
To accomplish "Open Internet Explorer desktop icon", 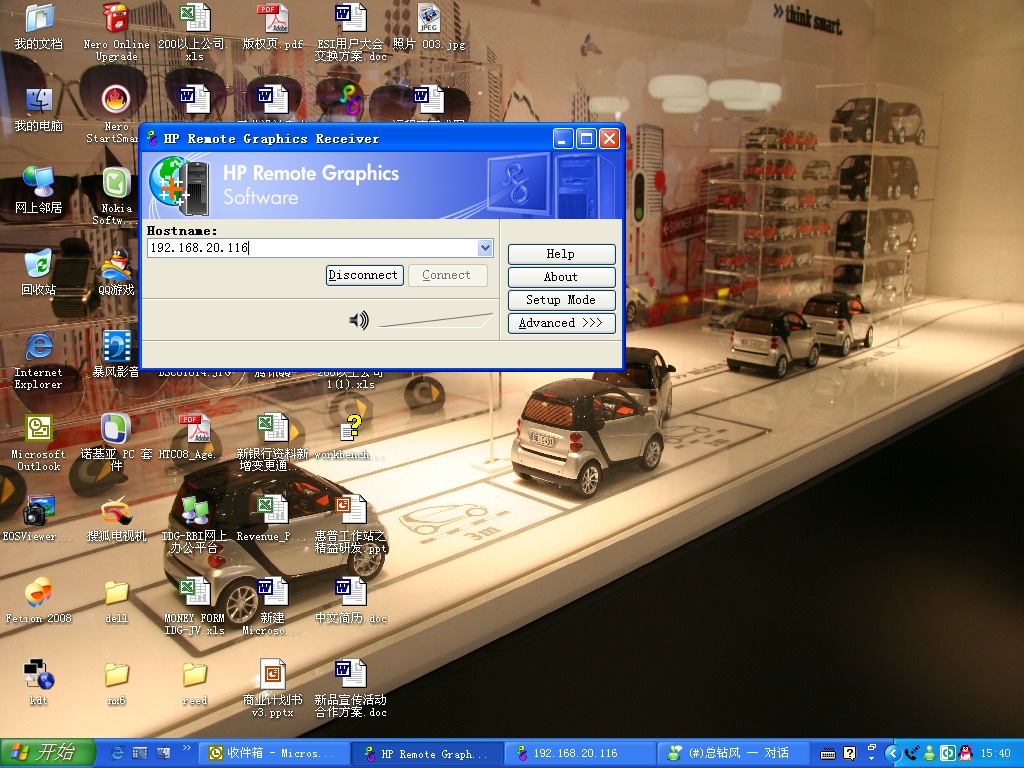I will [x=38, y=348].
